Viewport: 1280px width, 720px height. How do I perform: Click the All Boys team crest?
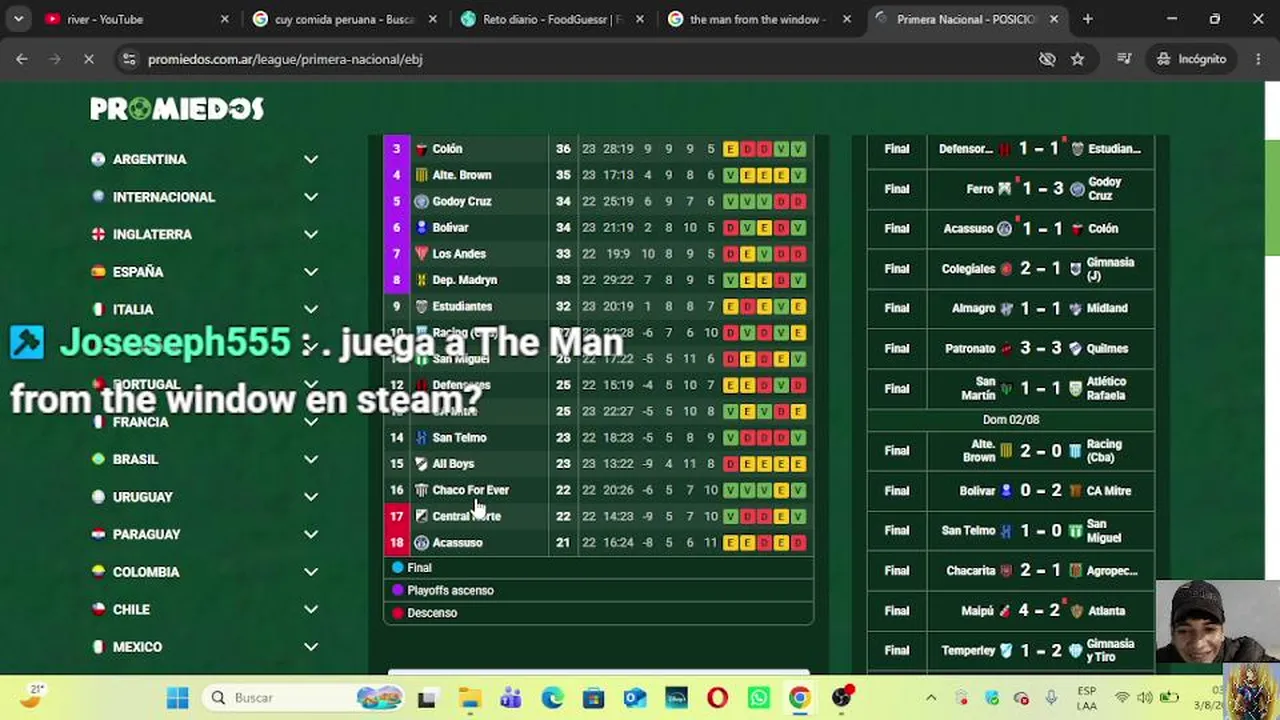pyautogui.click(x=421, y=464)
